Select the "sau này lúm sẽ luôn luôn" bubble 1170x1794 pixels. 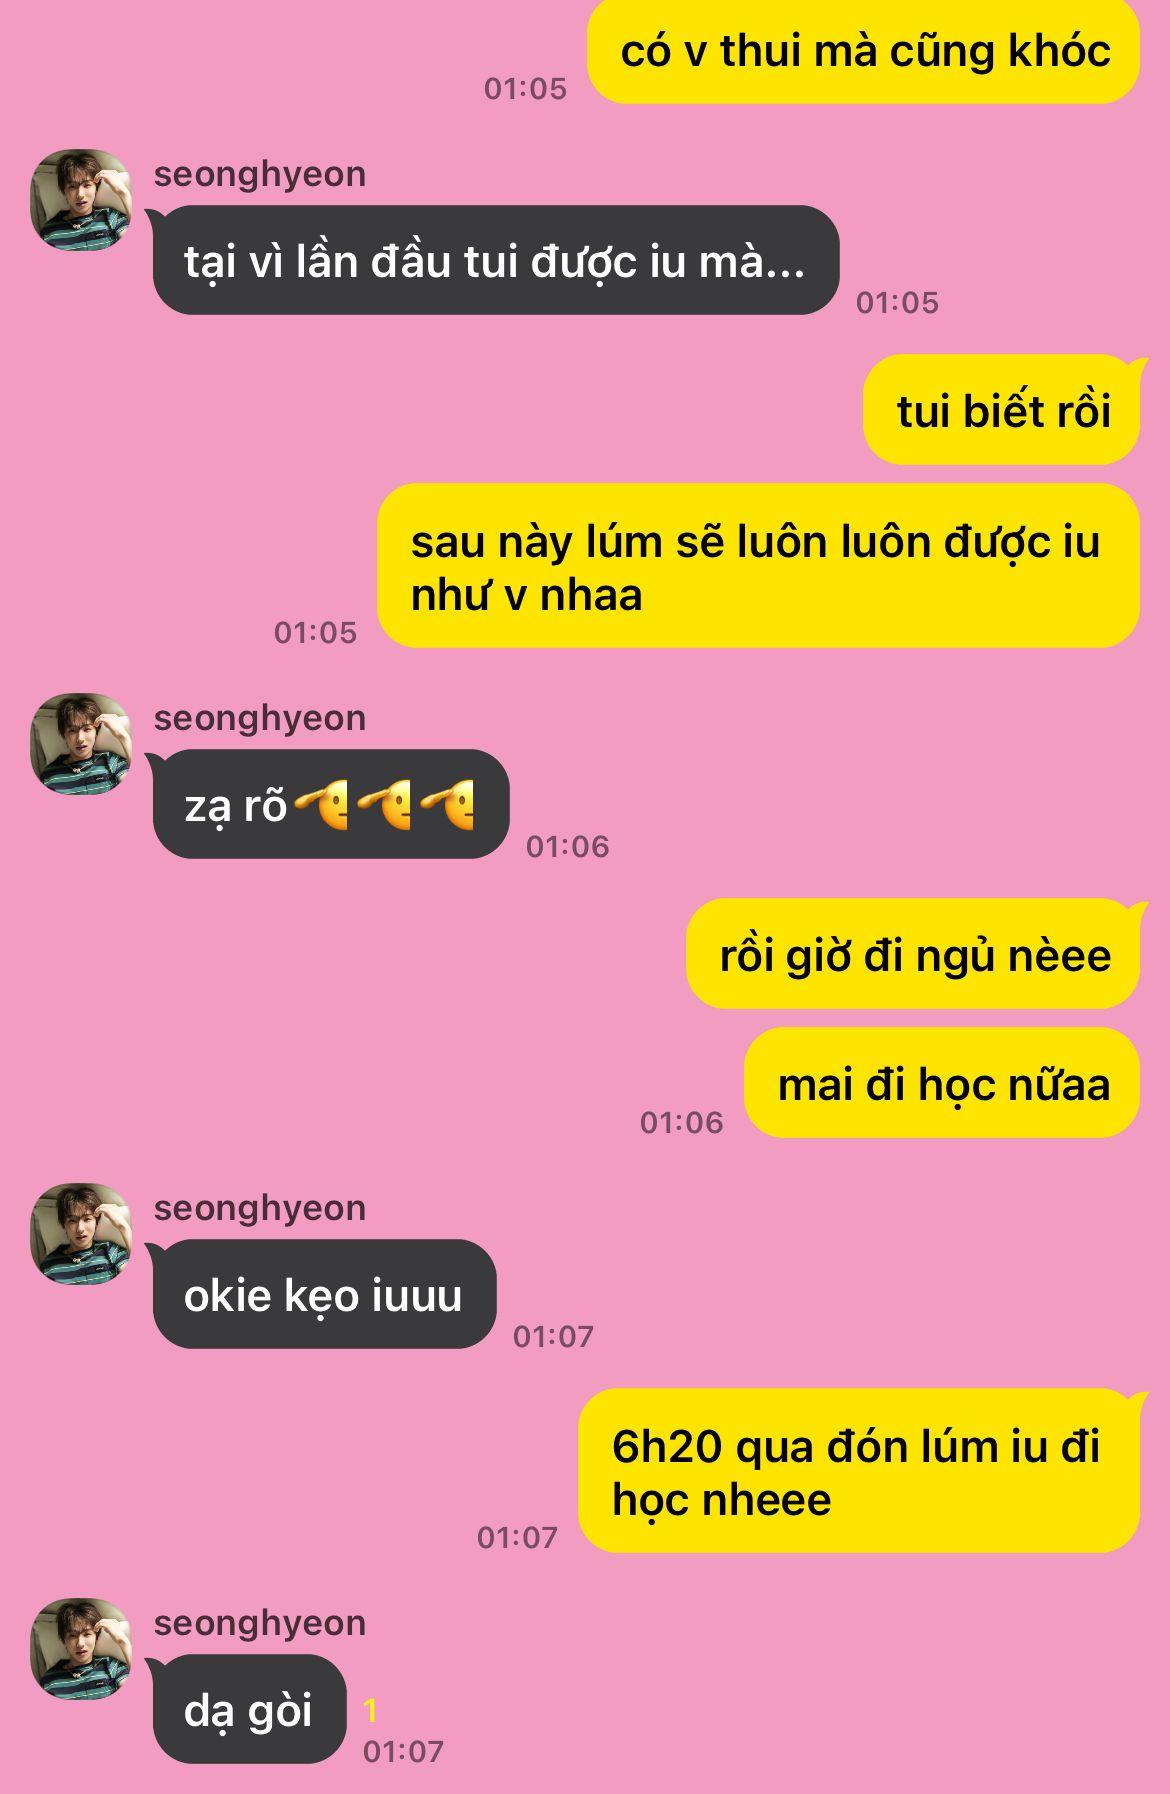759,566
